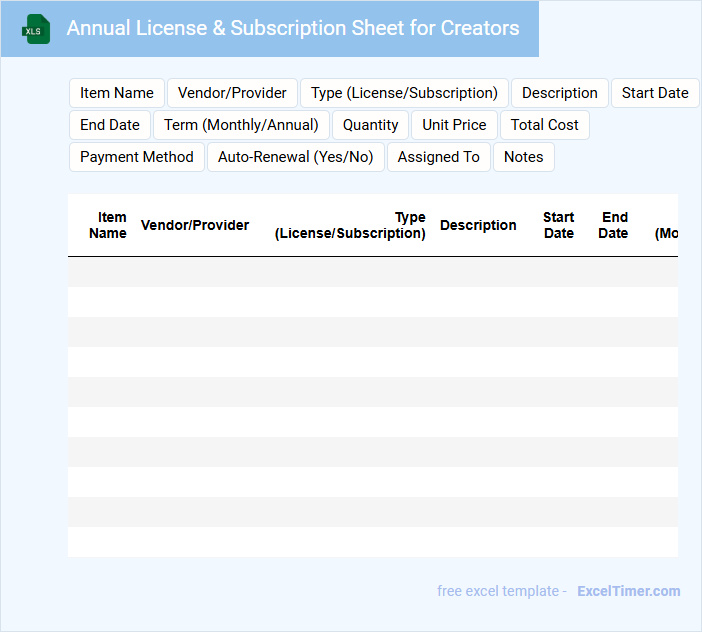Click the Item Name tag button

117,93
